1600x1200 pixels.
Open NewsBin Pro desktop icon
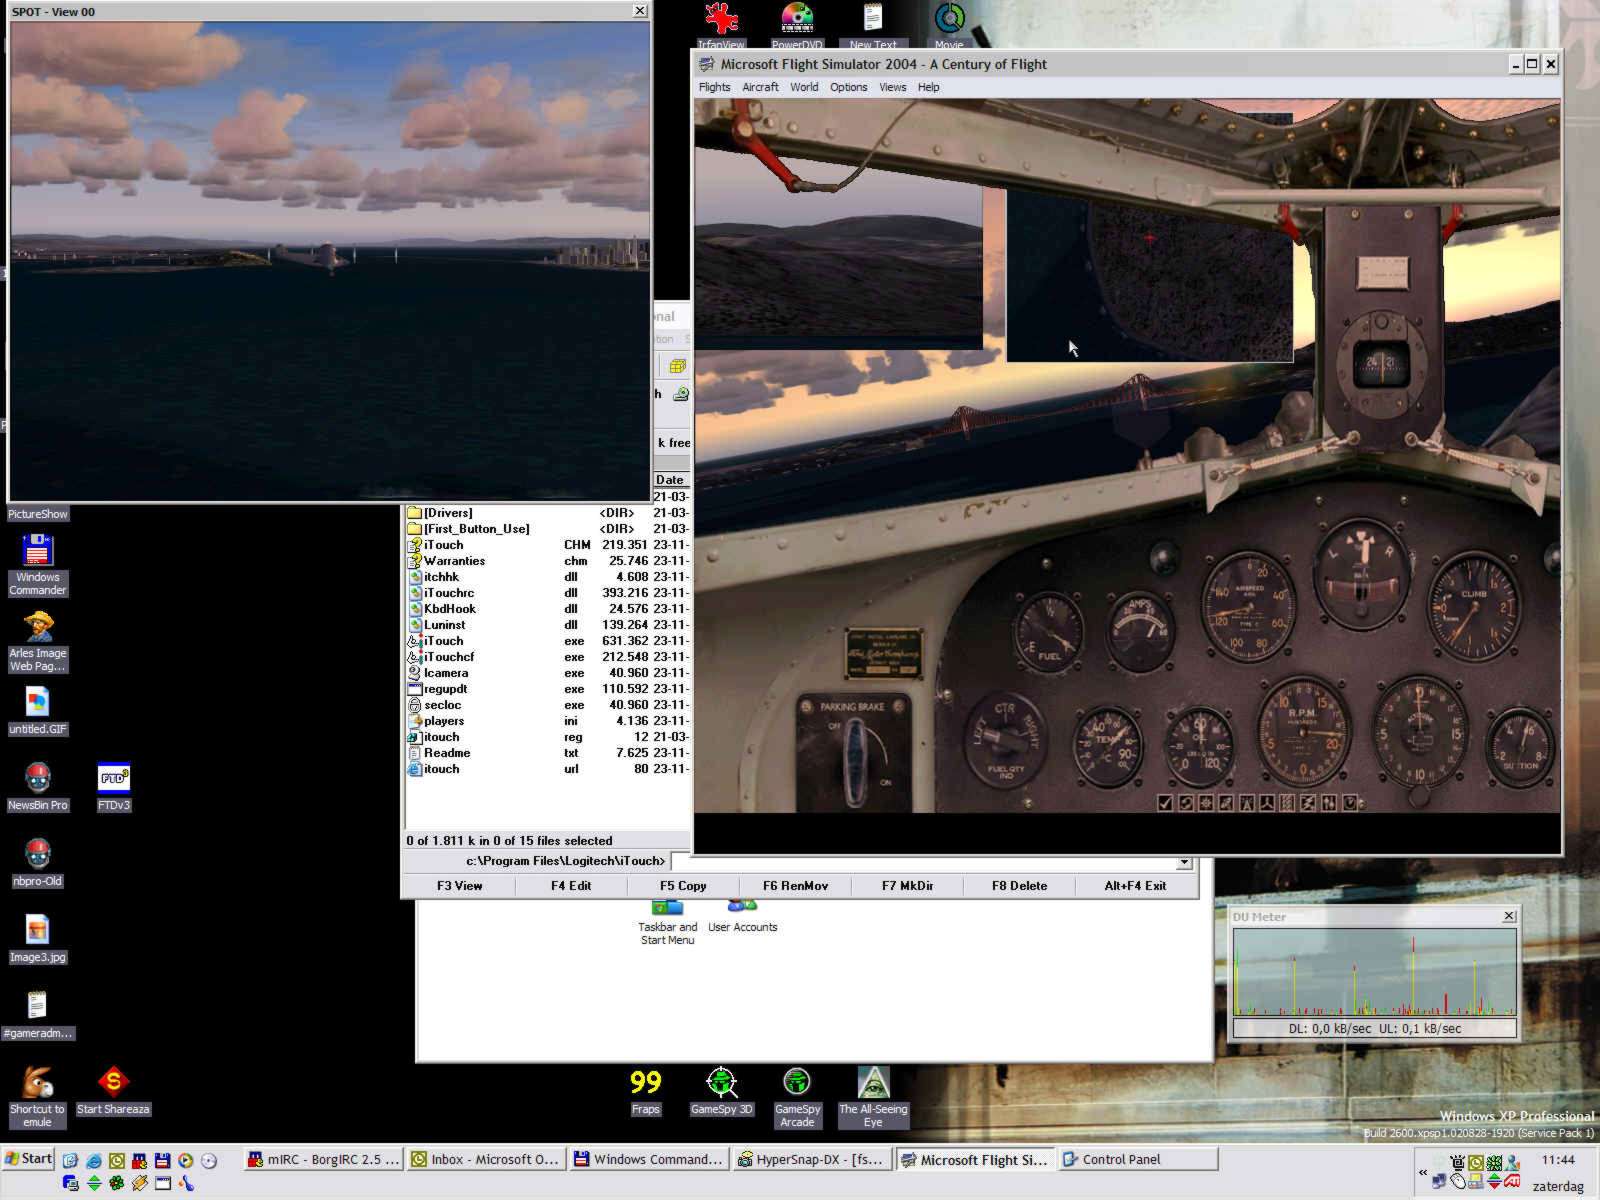click(x=37, y=787)
